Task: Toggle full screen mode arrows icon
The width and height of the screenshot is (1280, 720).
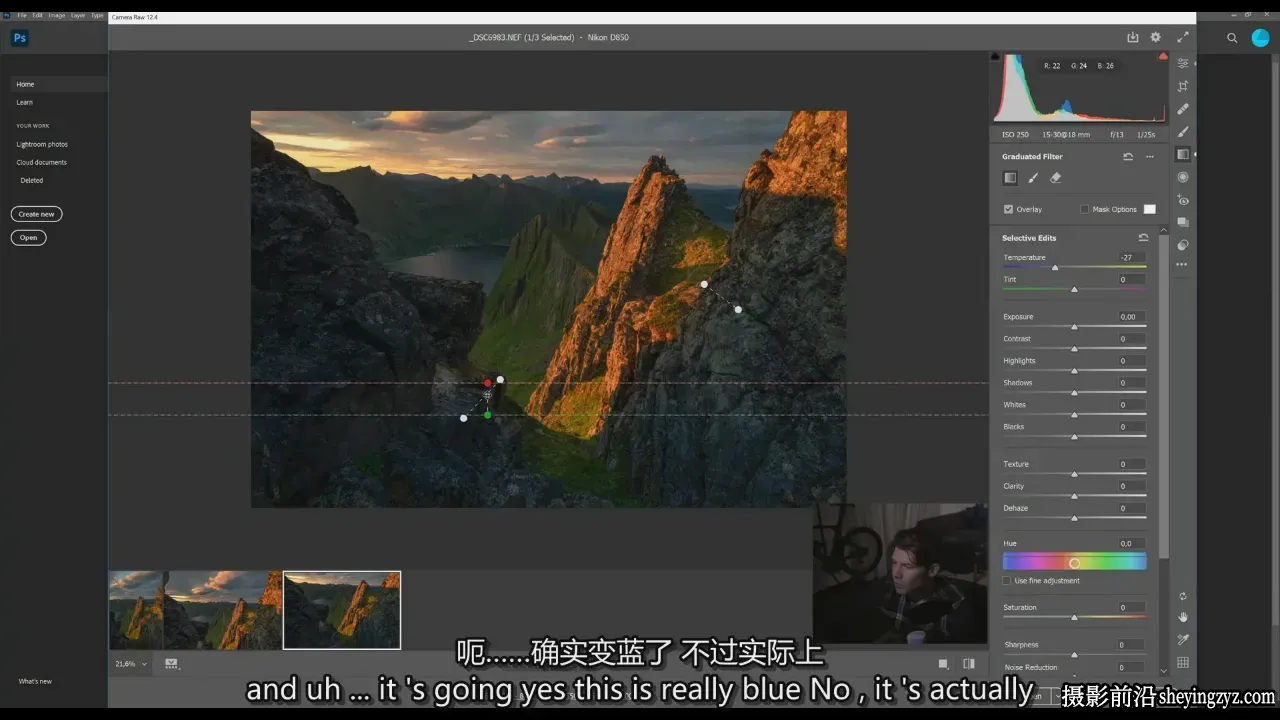Action: point(1183,37)
